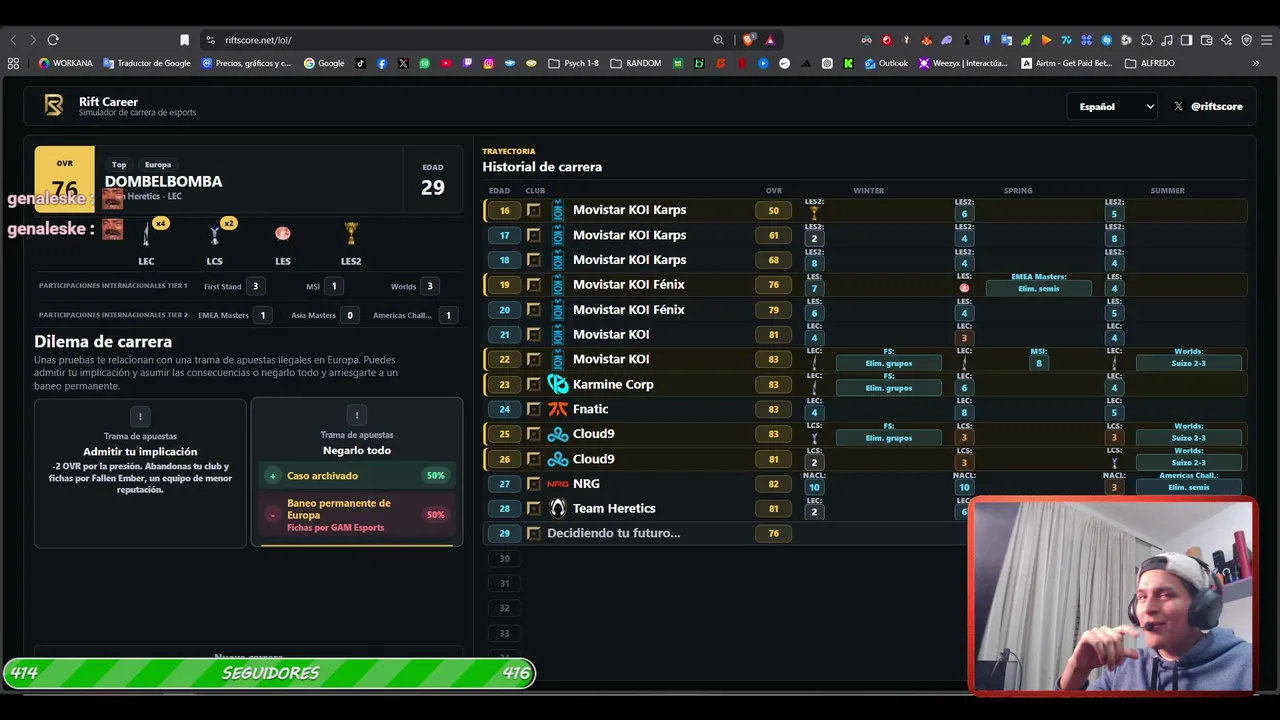Click the KOI logo in age 16 row
1280x720 pixels.
coord(558,210)
